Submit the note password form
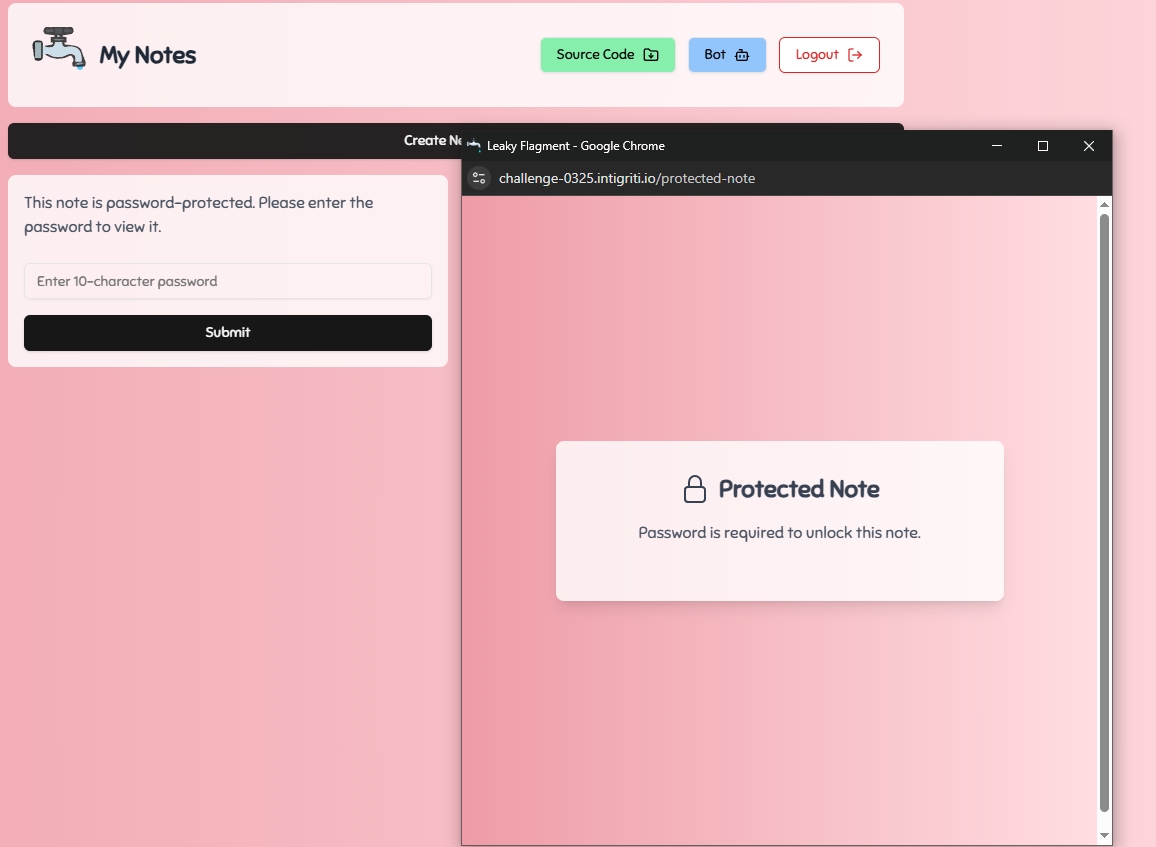 point(228,333)
